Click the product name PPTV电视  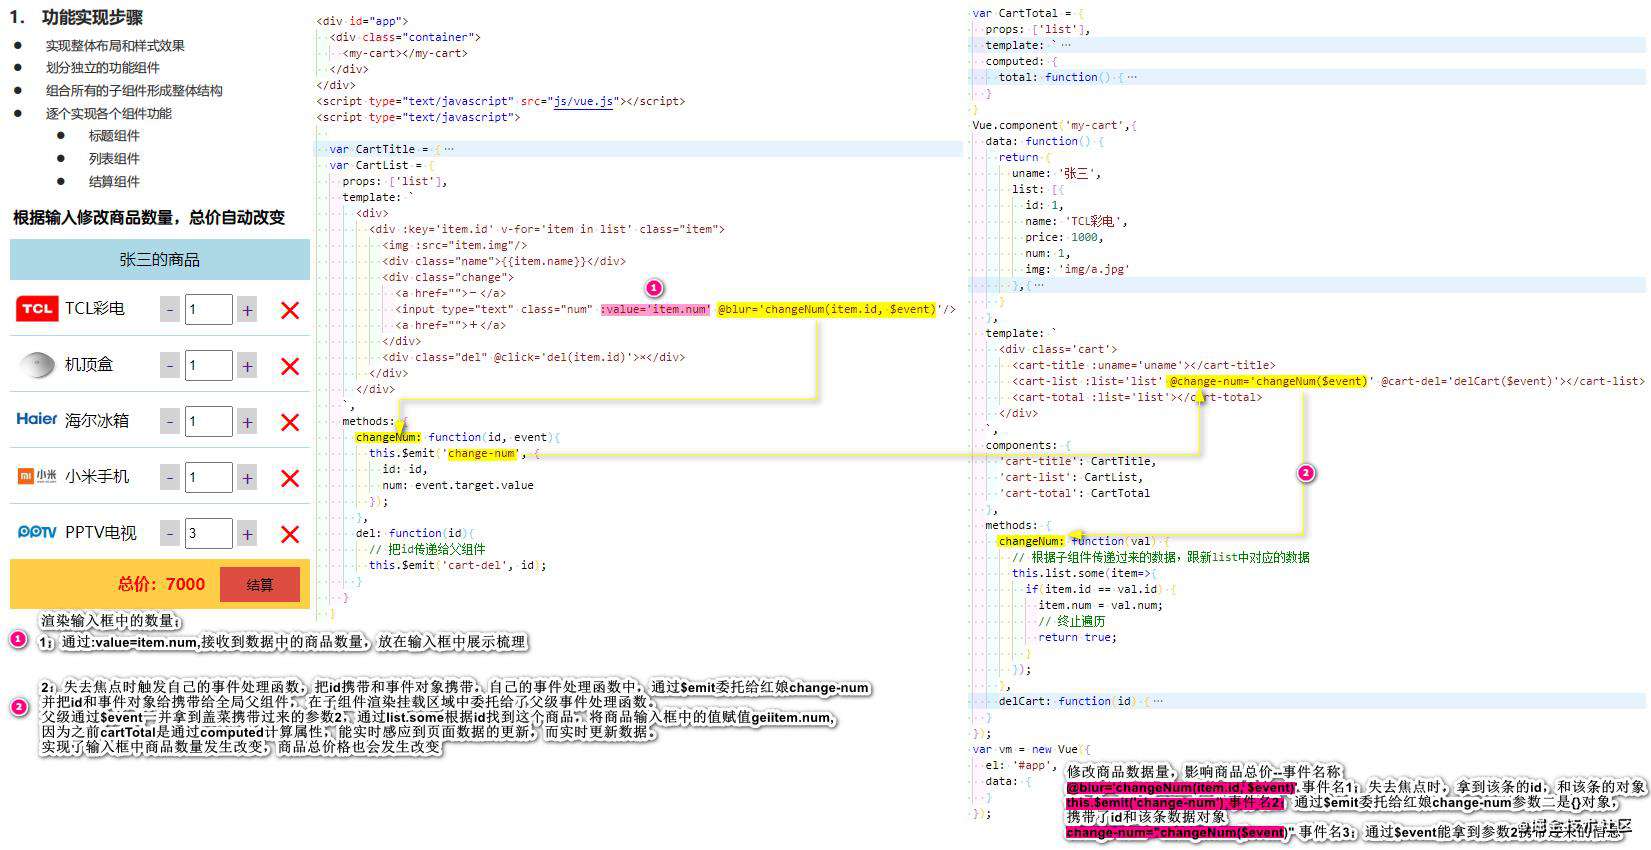coord(100,533)
